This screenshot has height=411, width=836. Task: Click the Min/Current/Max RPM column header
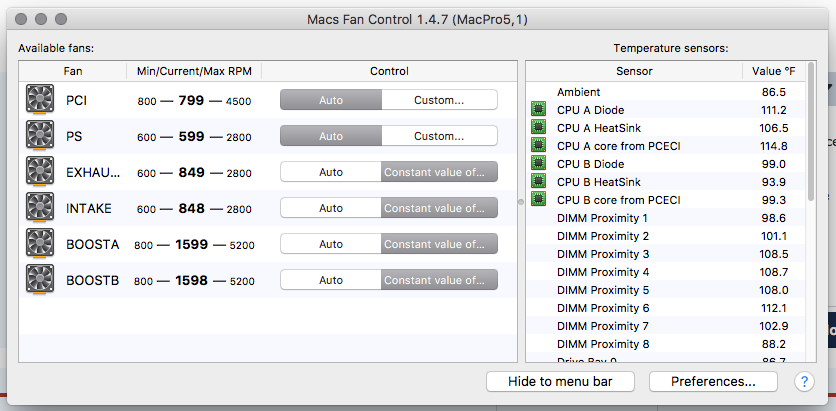(194, 72)
